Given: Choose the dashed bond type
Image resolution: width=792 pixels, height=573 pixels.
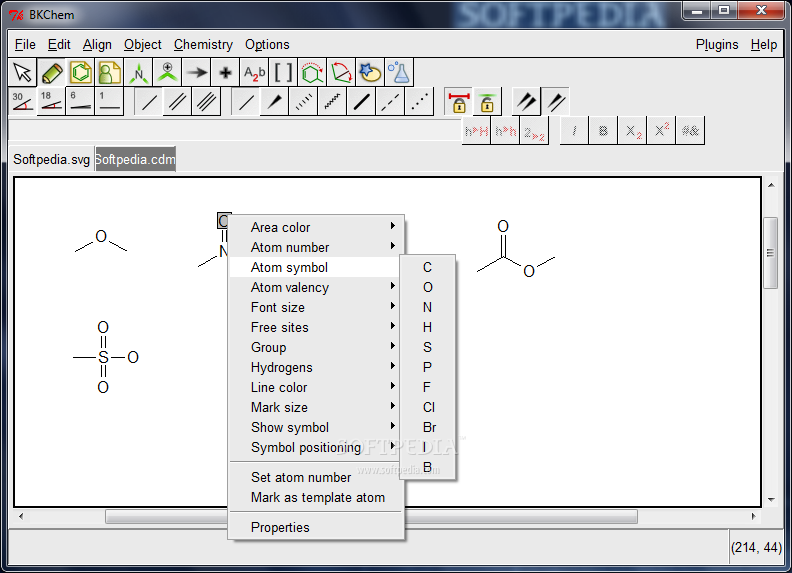Looking at the screenshot, I should coord(390,102).
